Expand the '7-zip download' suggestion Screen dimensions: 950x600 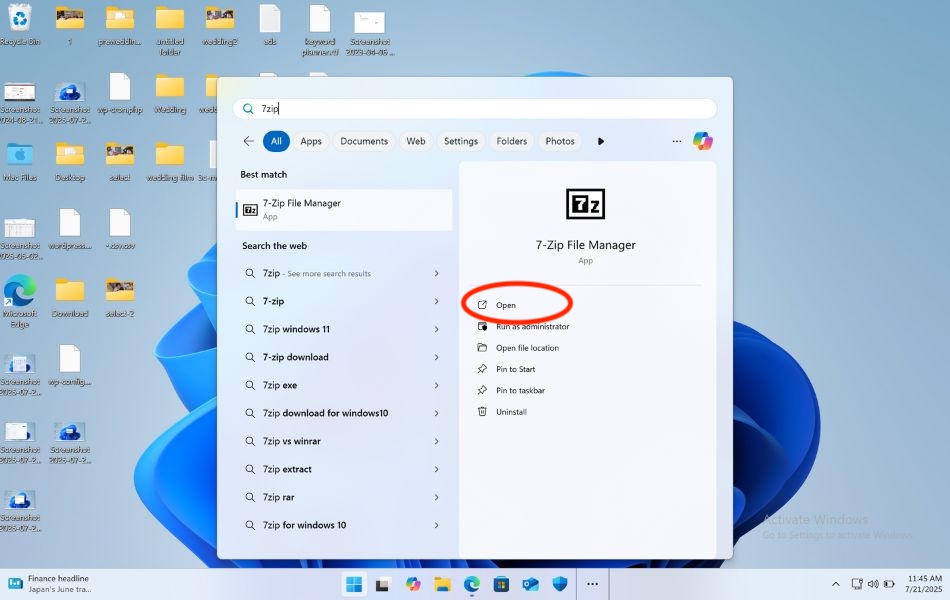click(437, 357)
